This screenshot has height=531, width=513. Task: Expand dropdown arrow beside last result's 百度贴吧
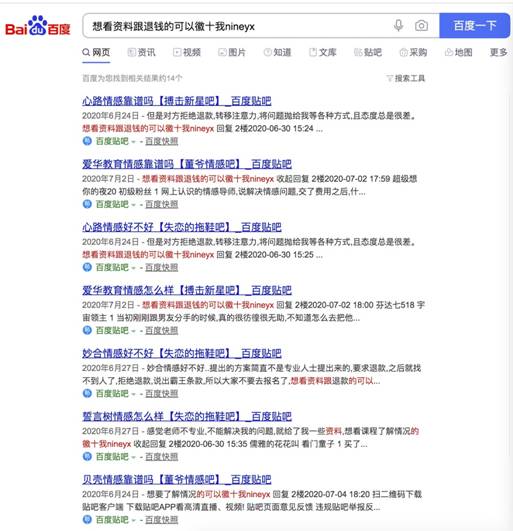click(133, 520)
